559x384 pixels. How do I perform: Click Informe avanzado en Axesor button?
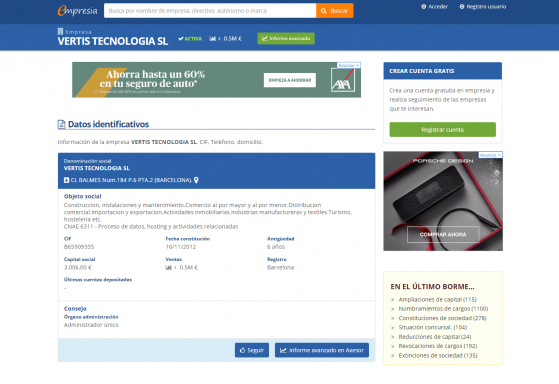(x=322, y=350)
